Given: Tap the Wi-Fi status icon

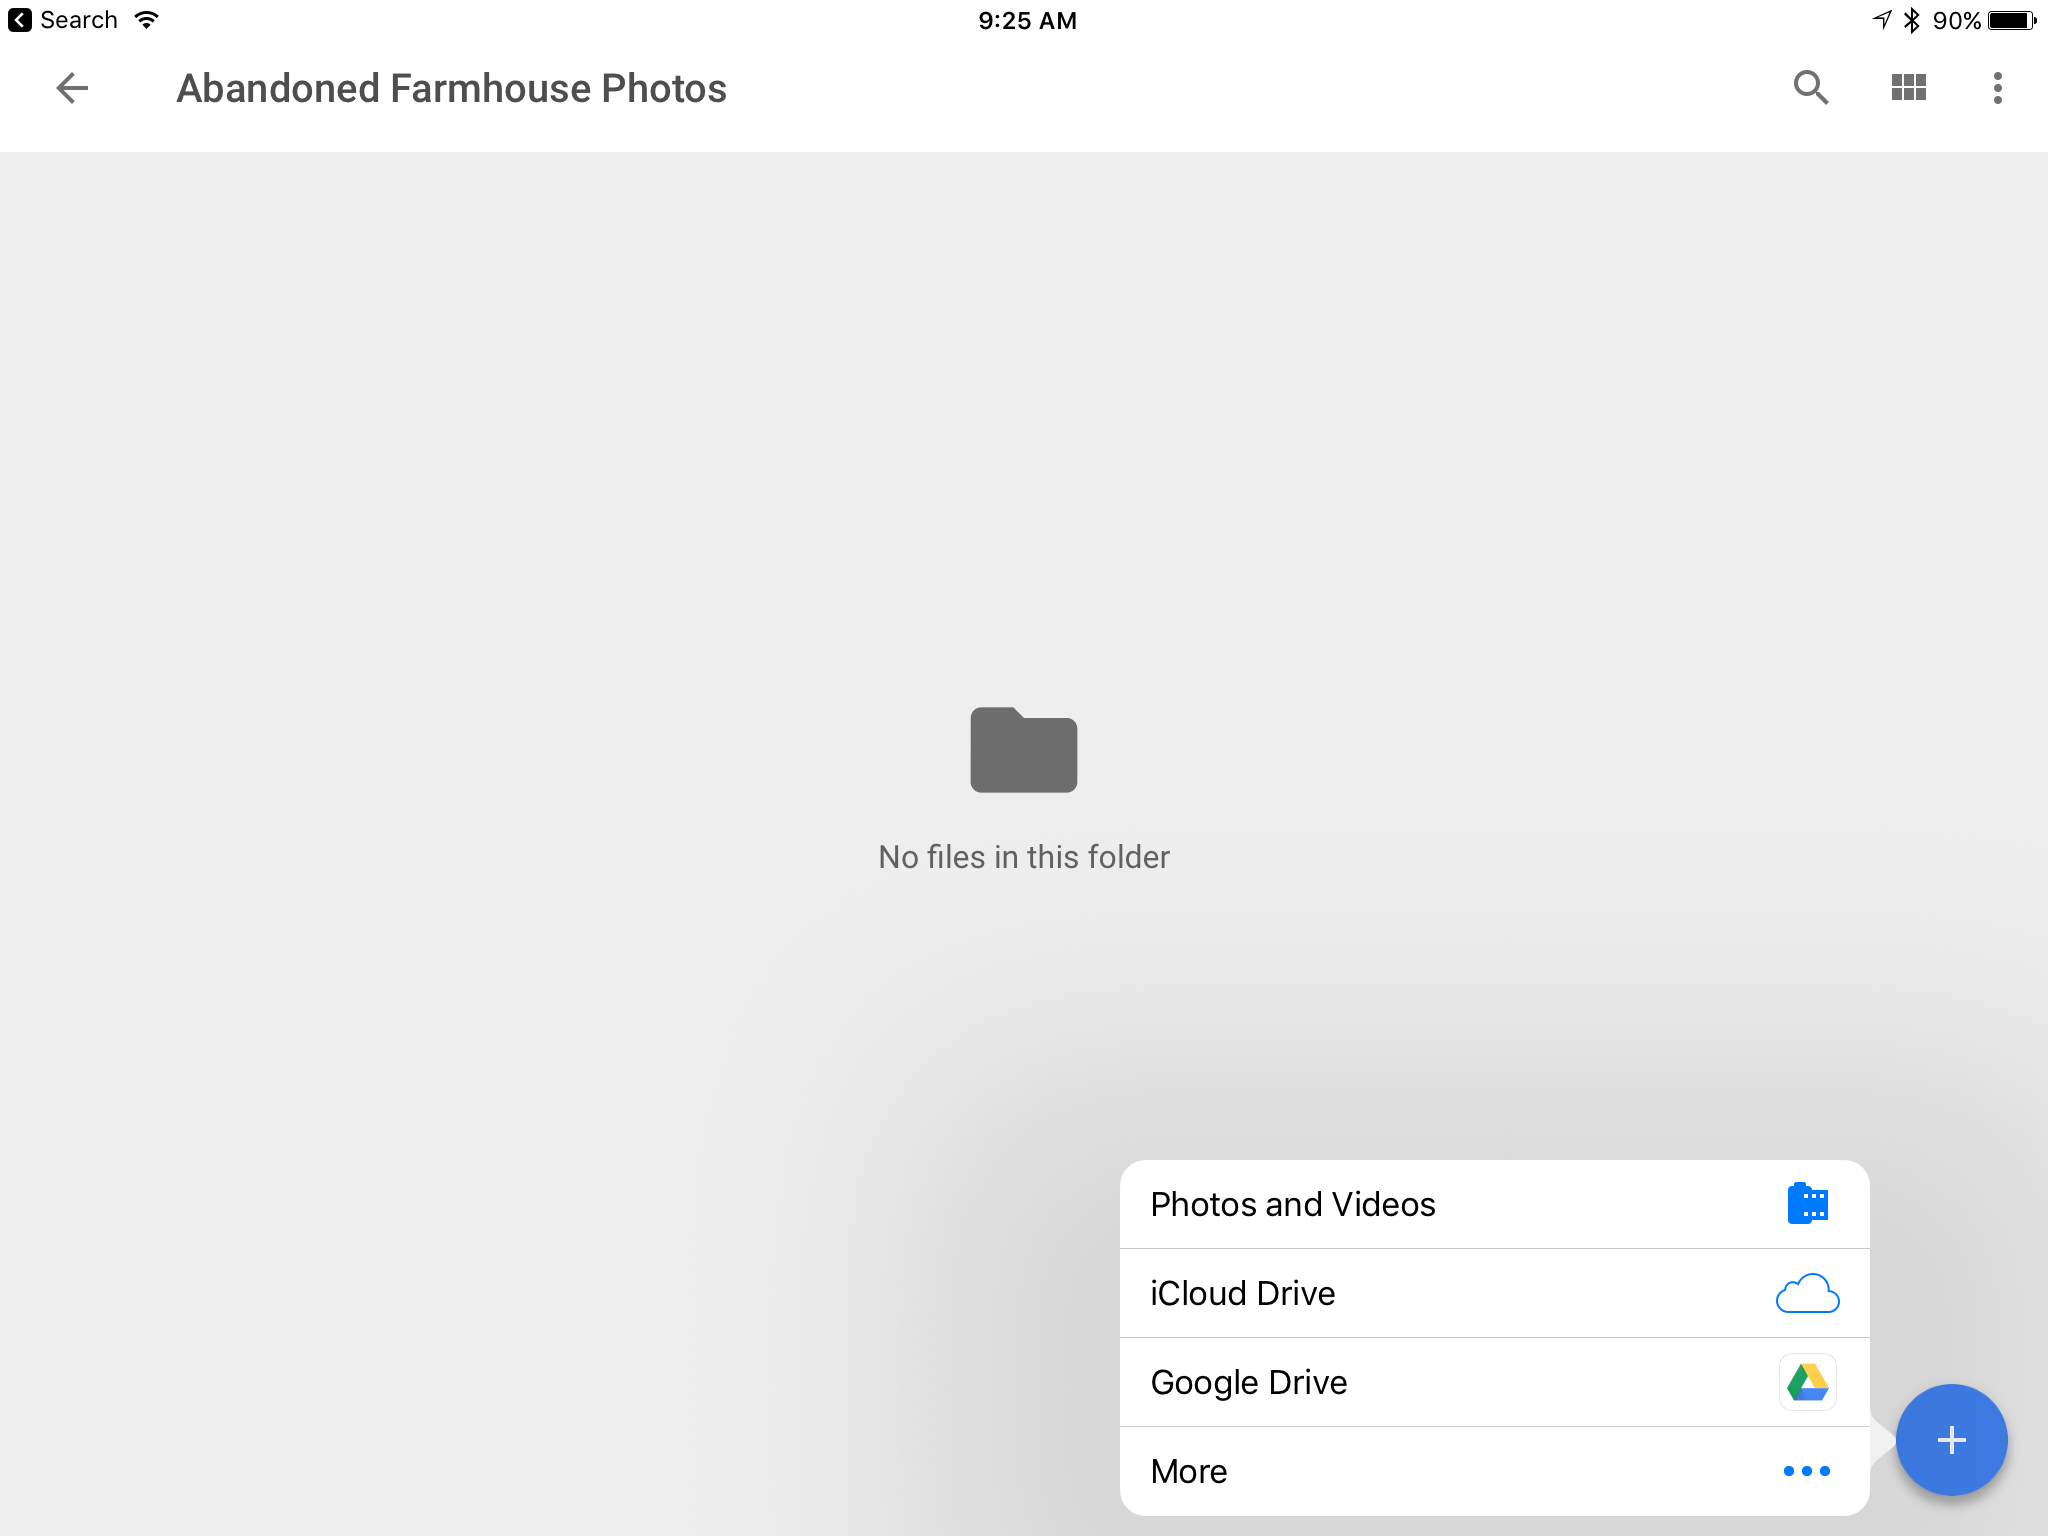Looking at the screenshot, I should point(147,20).
